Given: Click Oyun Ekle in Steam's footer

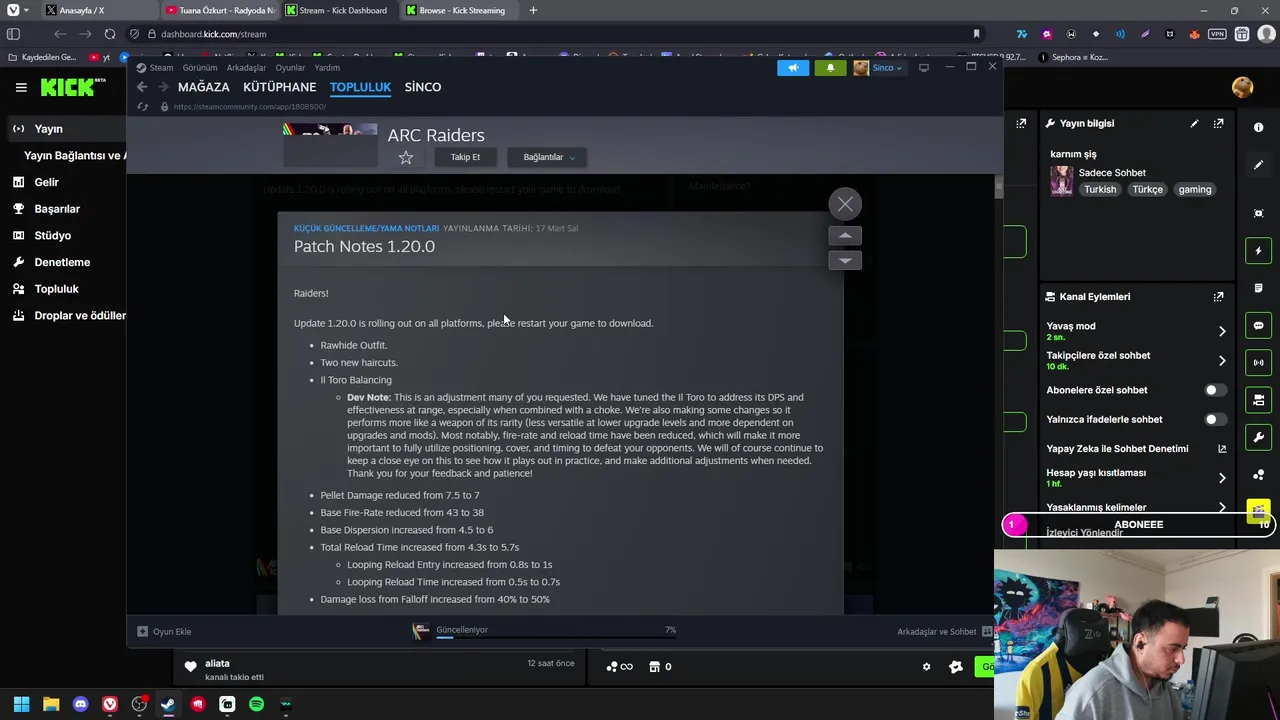Looking at the screenshot, I should 164,631.
